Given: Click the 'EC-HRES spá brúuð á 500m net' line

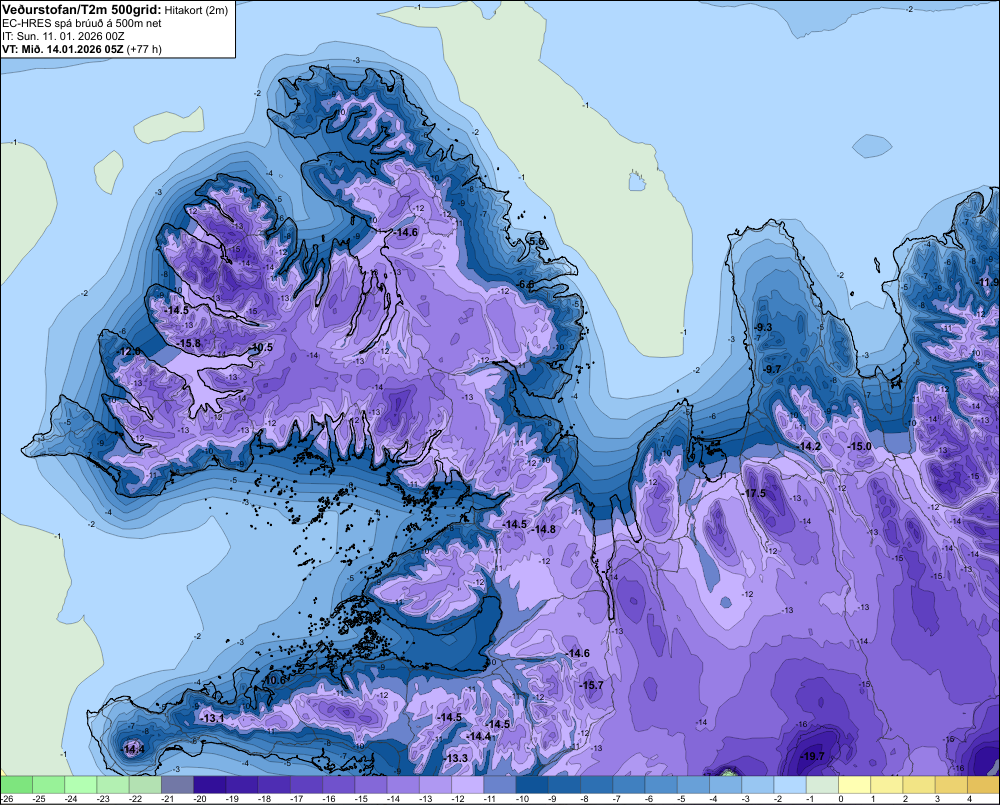Looking at the screenshot, I should 82,24.
